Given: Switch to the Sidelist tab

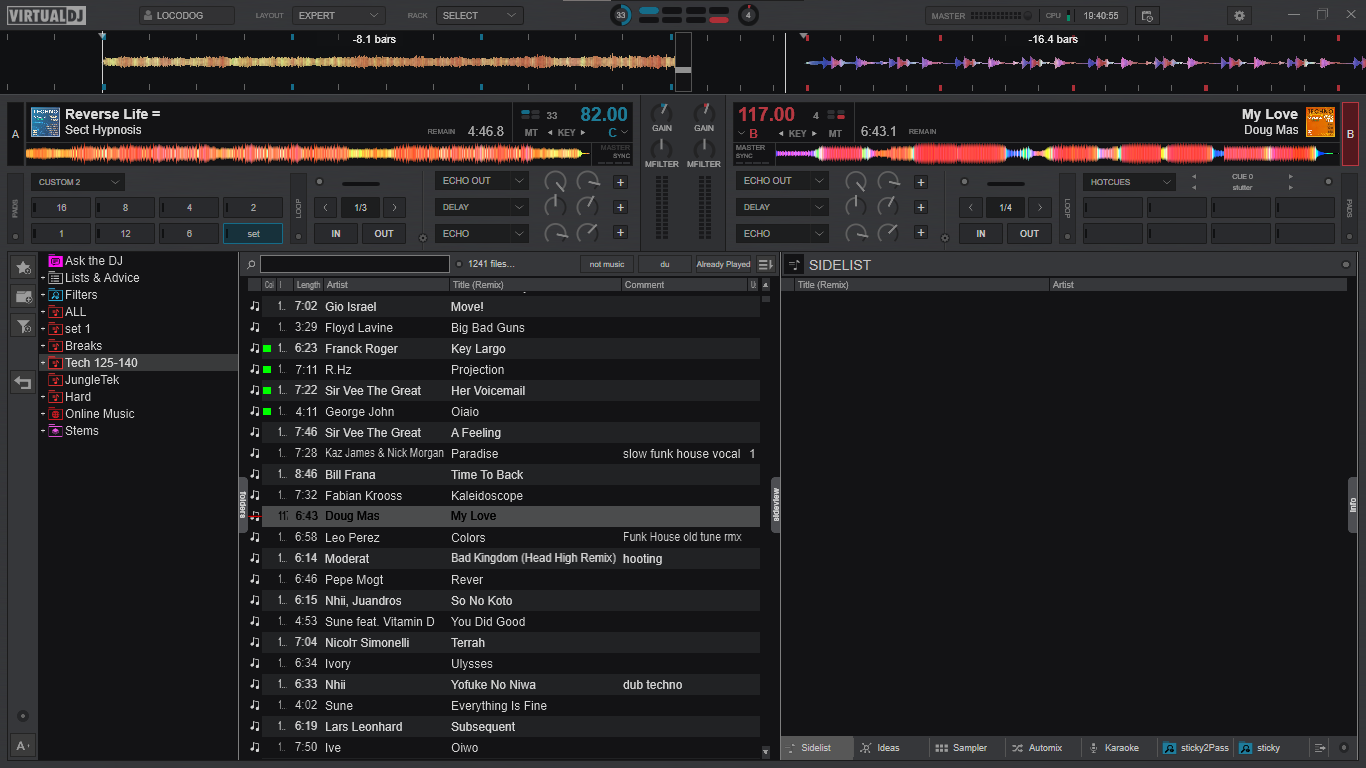Looking at the screenshot, I should pos(816,748).
